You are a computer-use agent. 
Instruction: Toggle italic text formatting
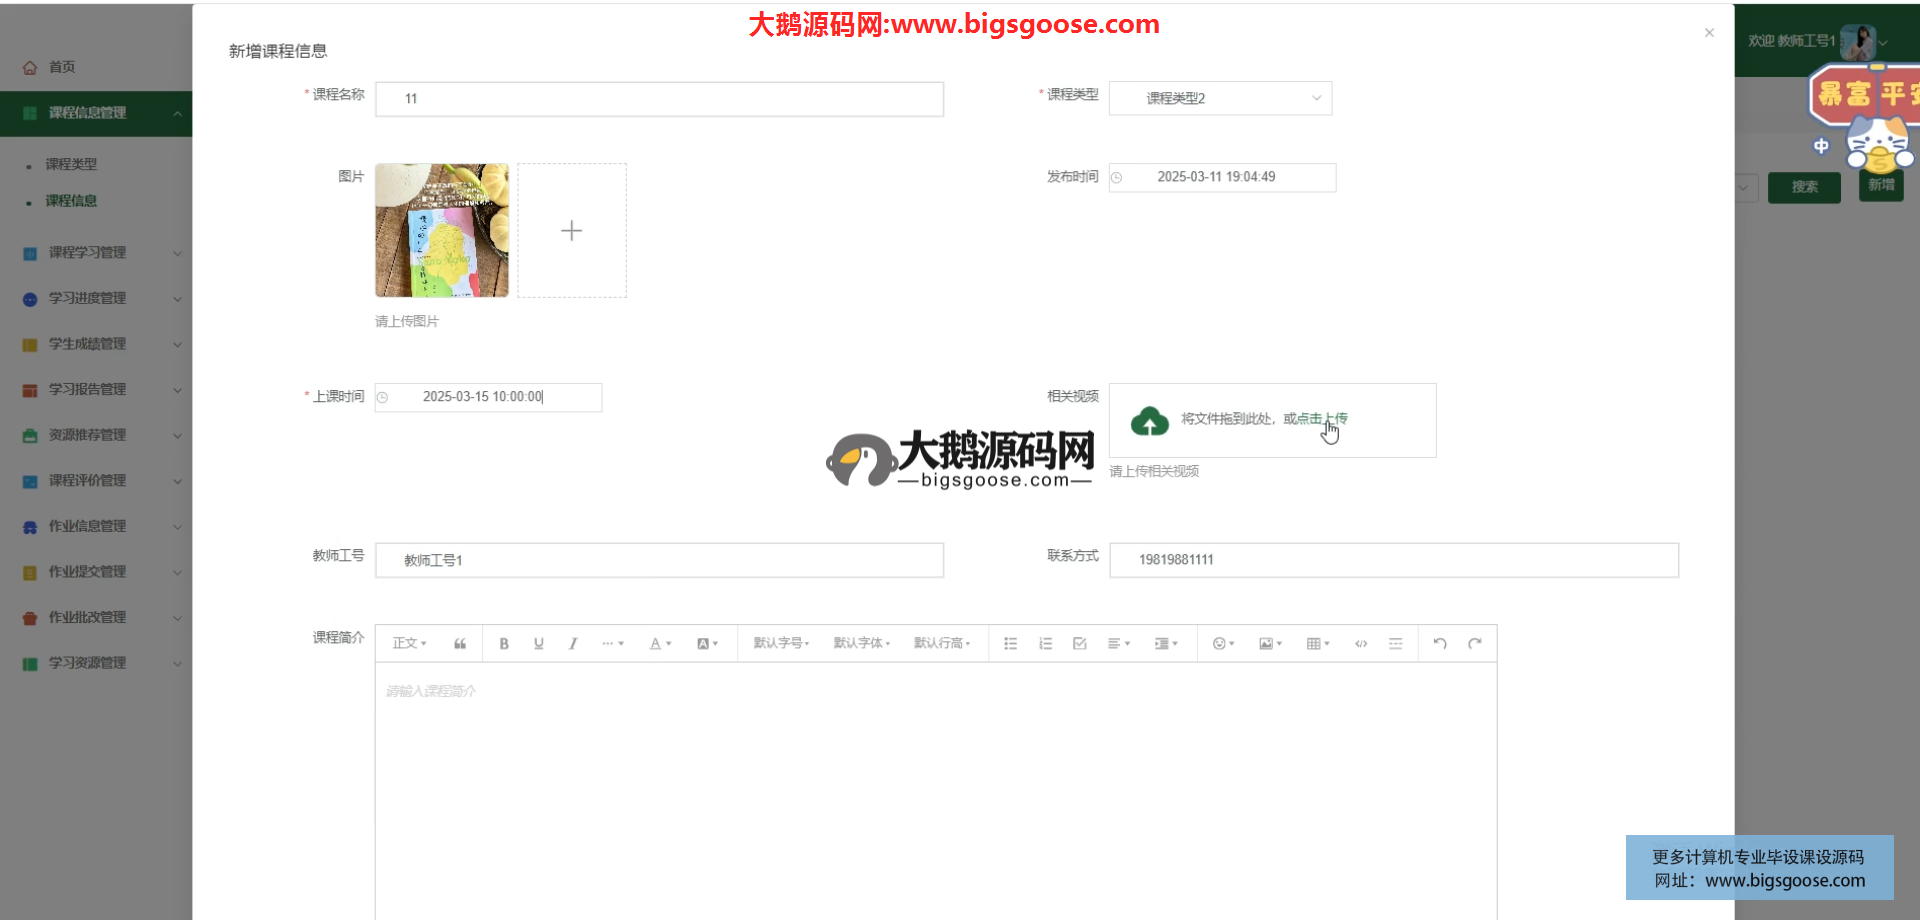point(573,644)
